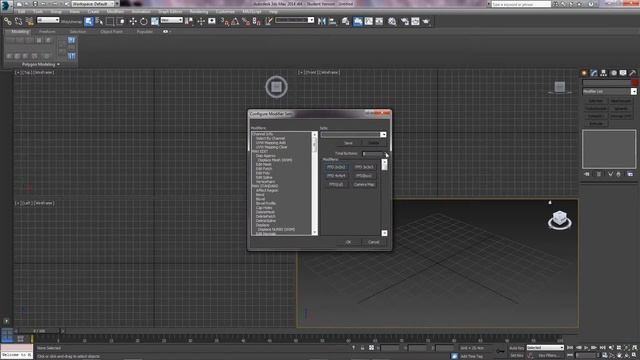Switch to the Object Paint ribbon tab
Screen dimensions: 640x360
pyautogui.click(x=111, y=31)
